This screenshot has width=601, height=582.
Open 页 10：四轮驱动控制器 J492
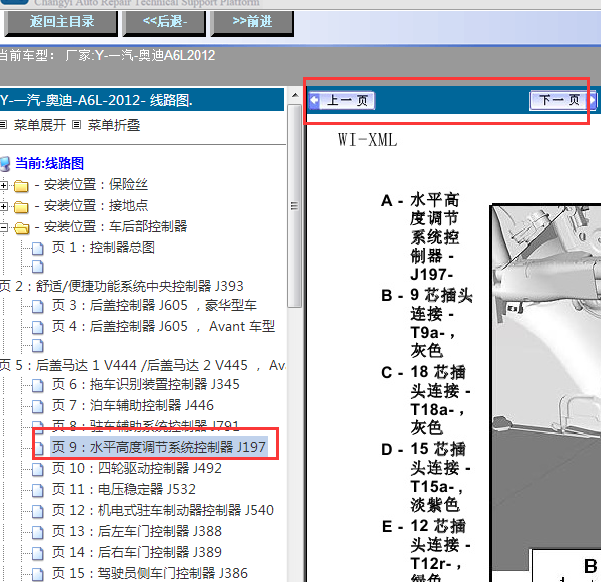(137, 469)
